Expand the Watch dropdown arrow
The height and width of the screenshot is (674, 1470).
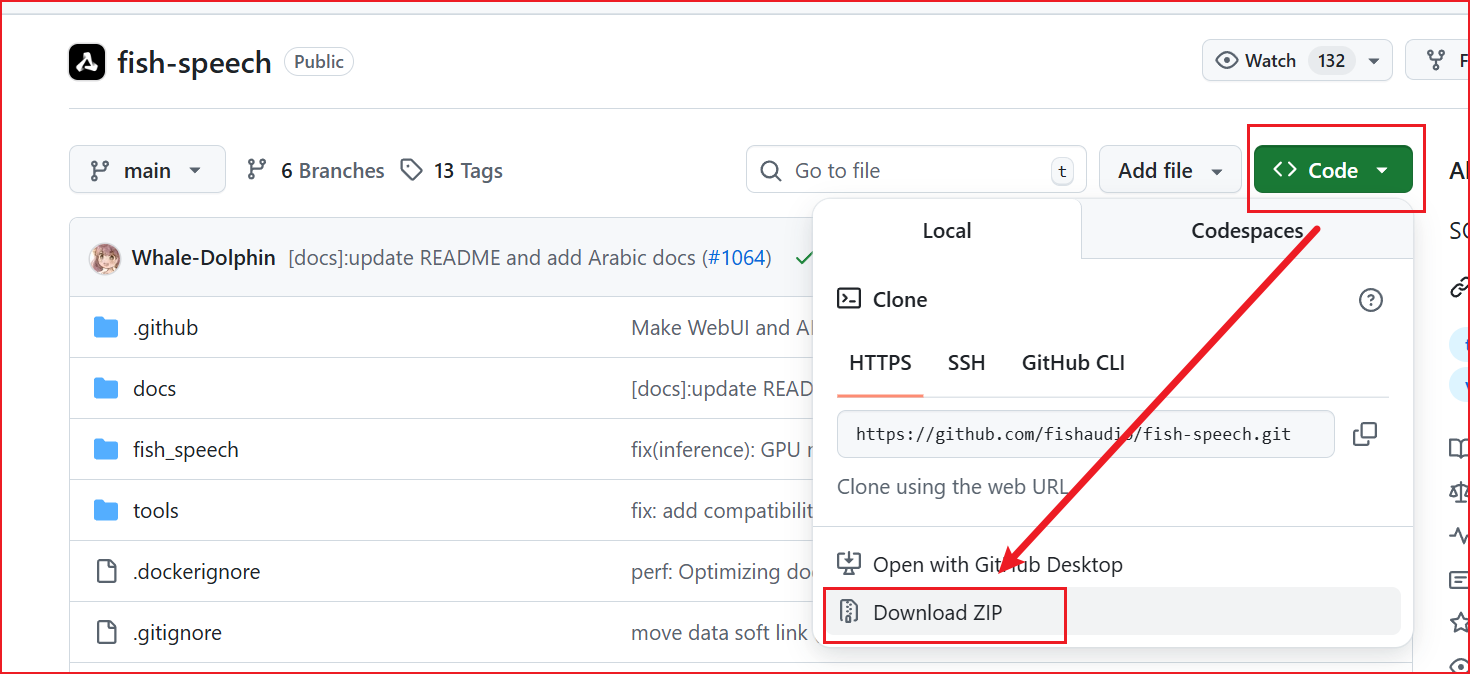click(x=1375, y=61)
